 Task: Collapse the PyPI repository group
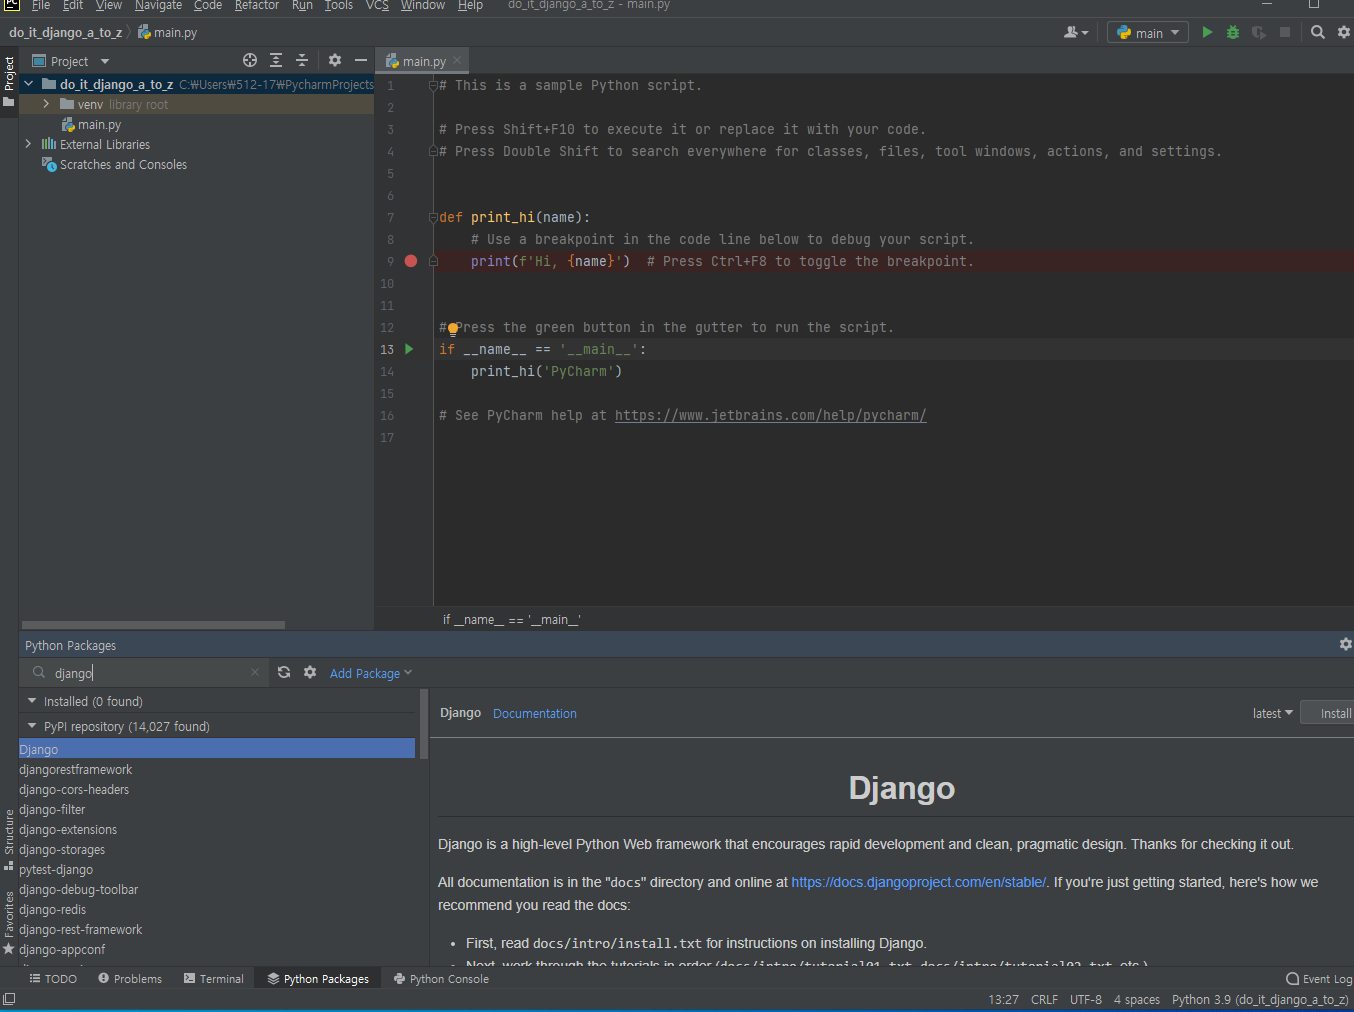(32, 726)
